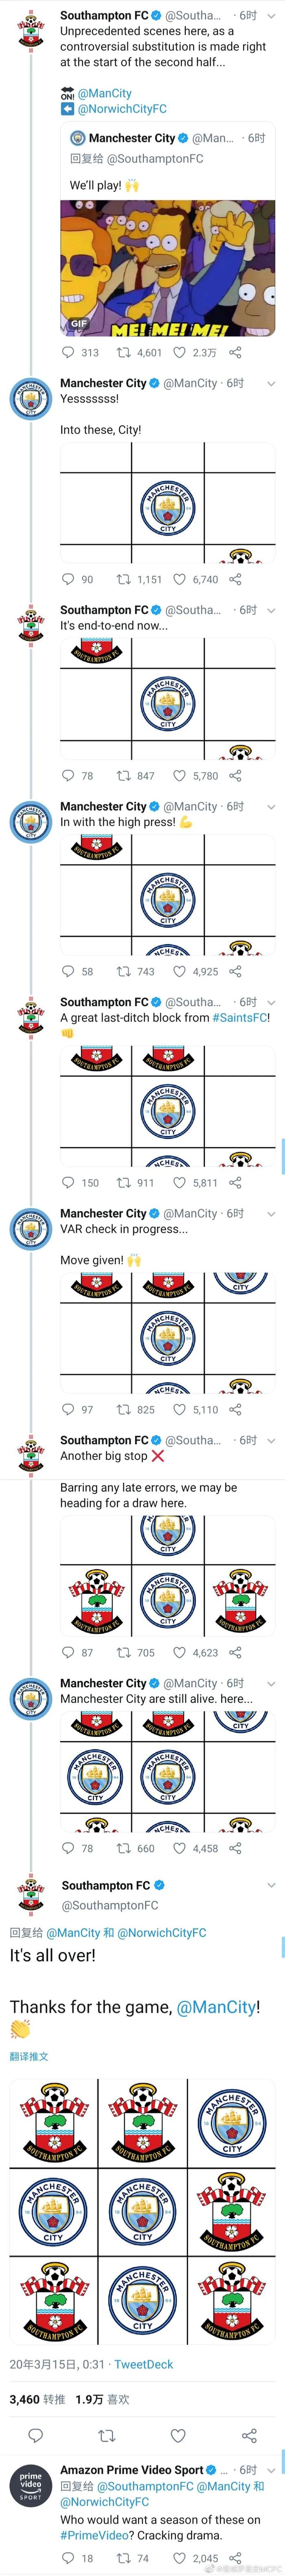
Task: Open chevron menu on 'Yesssssss!' tweet
Action: [271, 383]
